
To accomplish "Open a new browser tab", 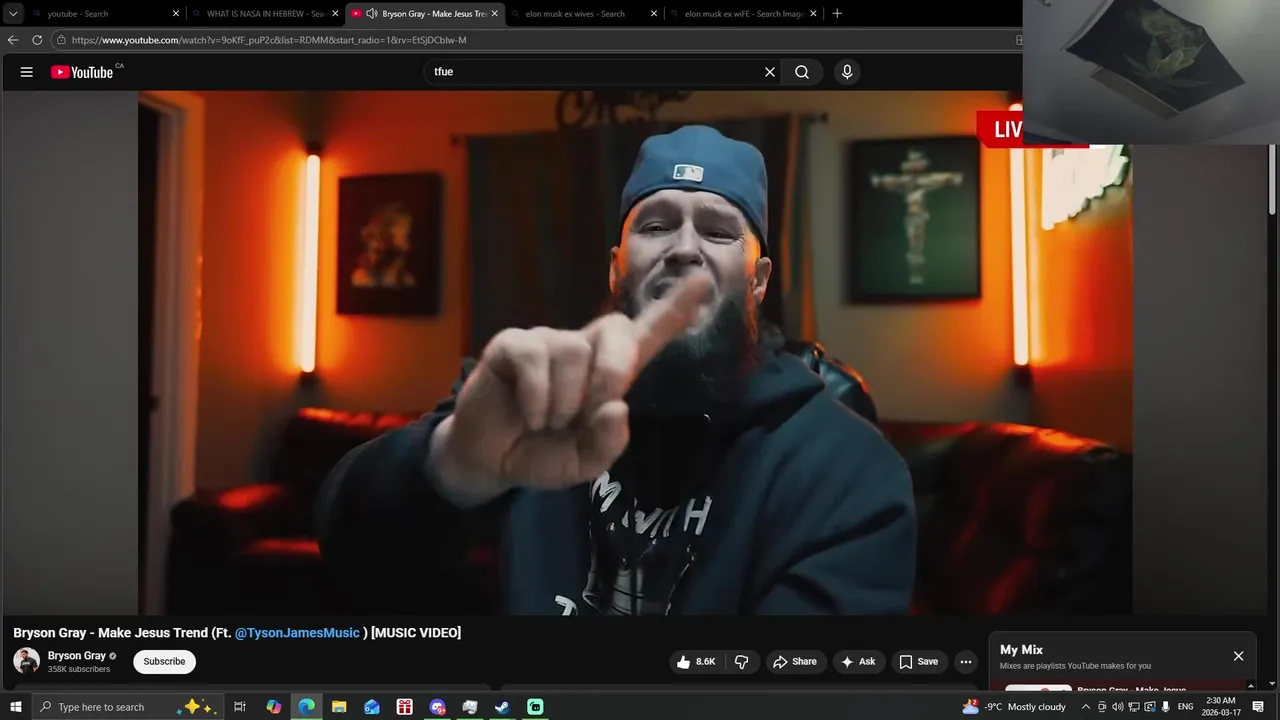I will pyautogui.click(x=837, y=14).
